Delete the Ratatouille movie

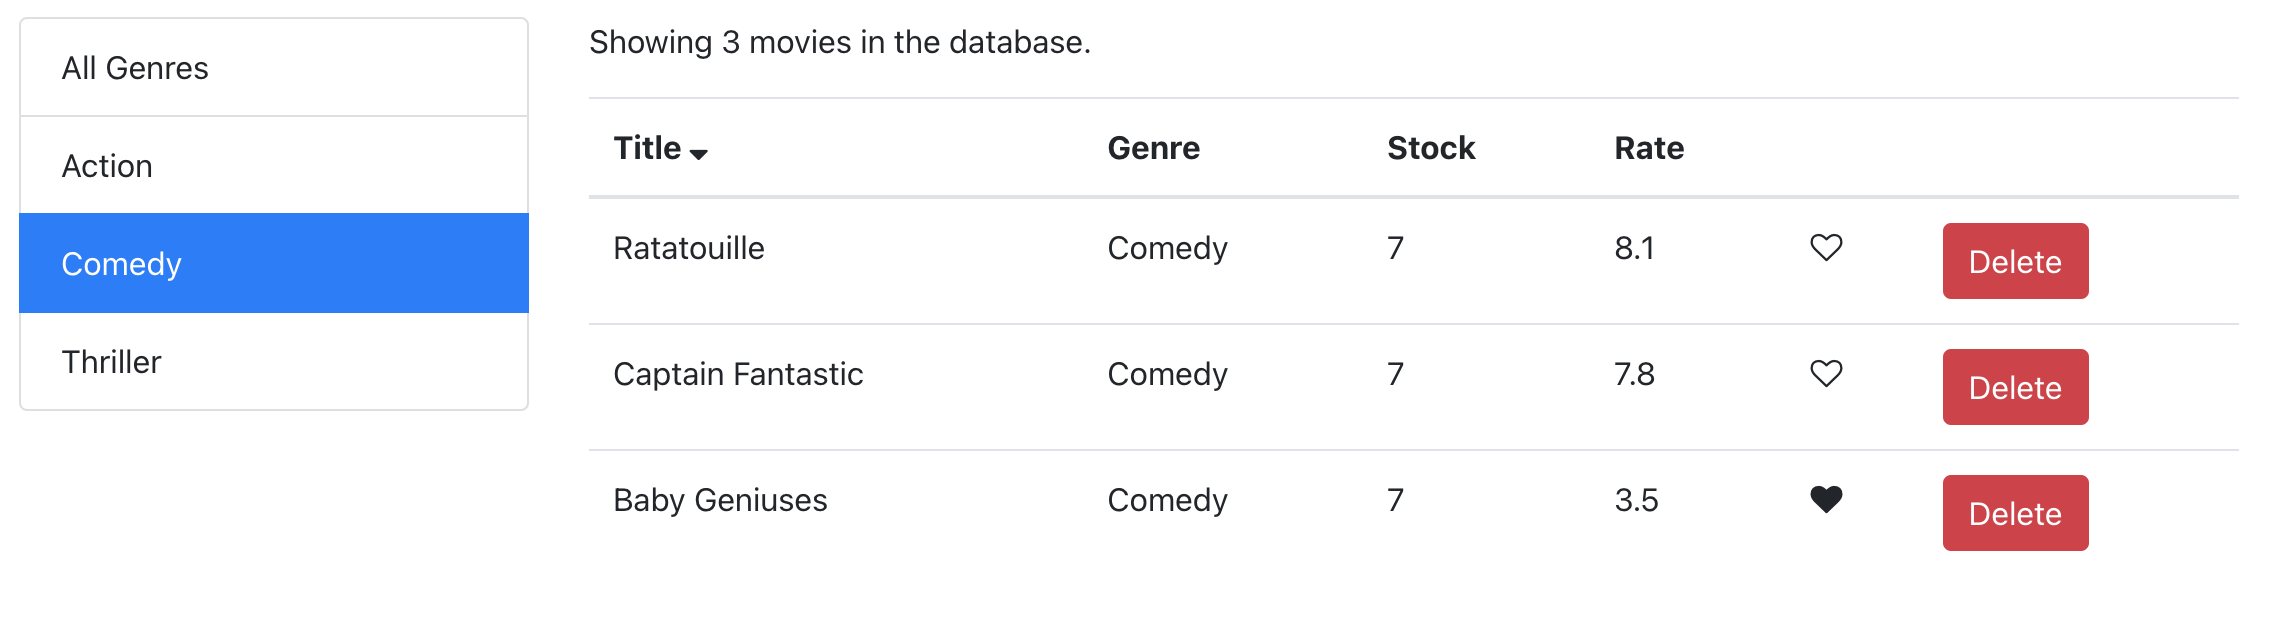pyautogui.click(x=2015, y=261)
